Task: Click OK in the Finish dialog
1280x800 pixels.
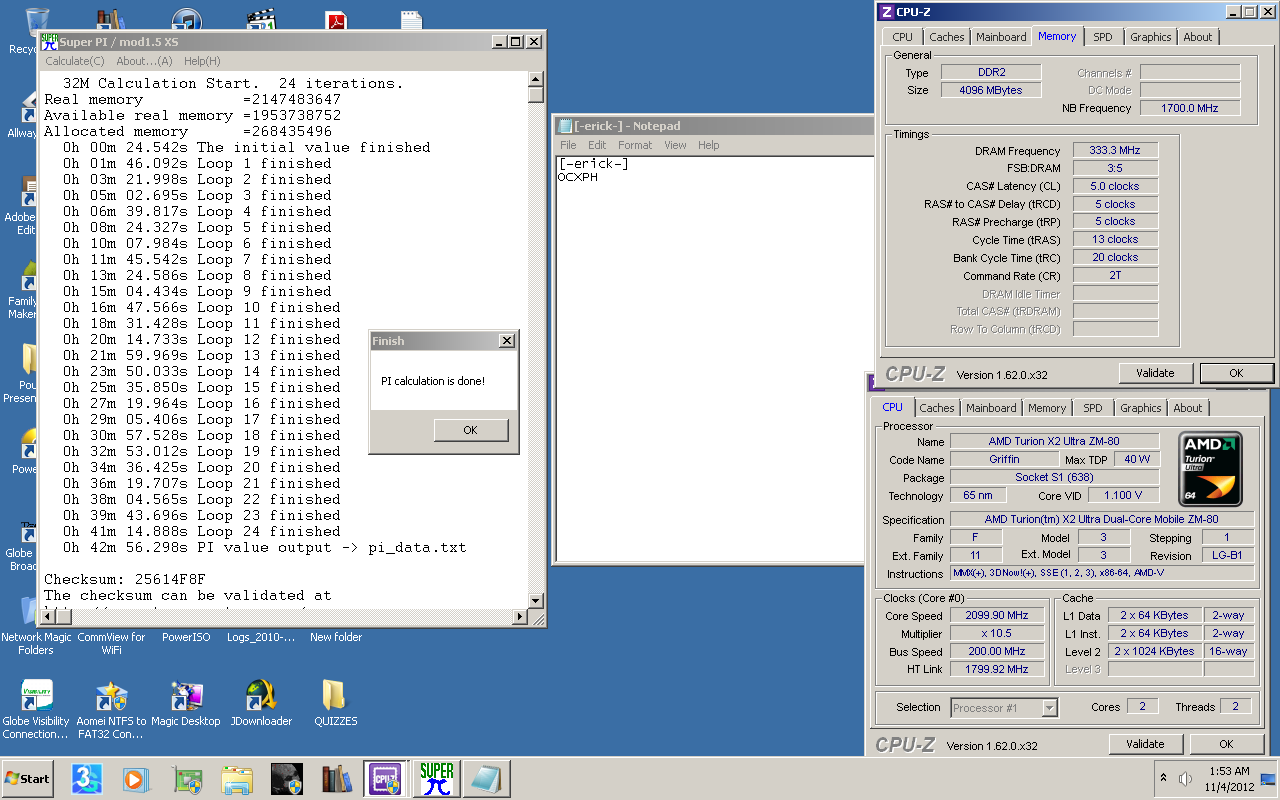Action: point(471,430)
